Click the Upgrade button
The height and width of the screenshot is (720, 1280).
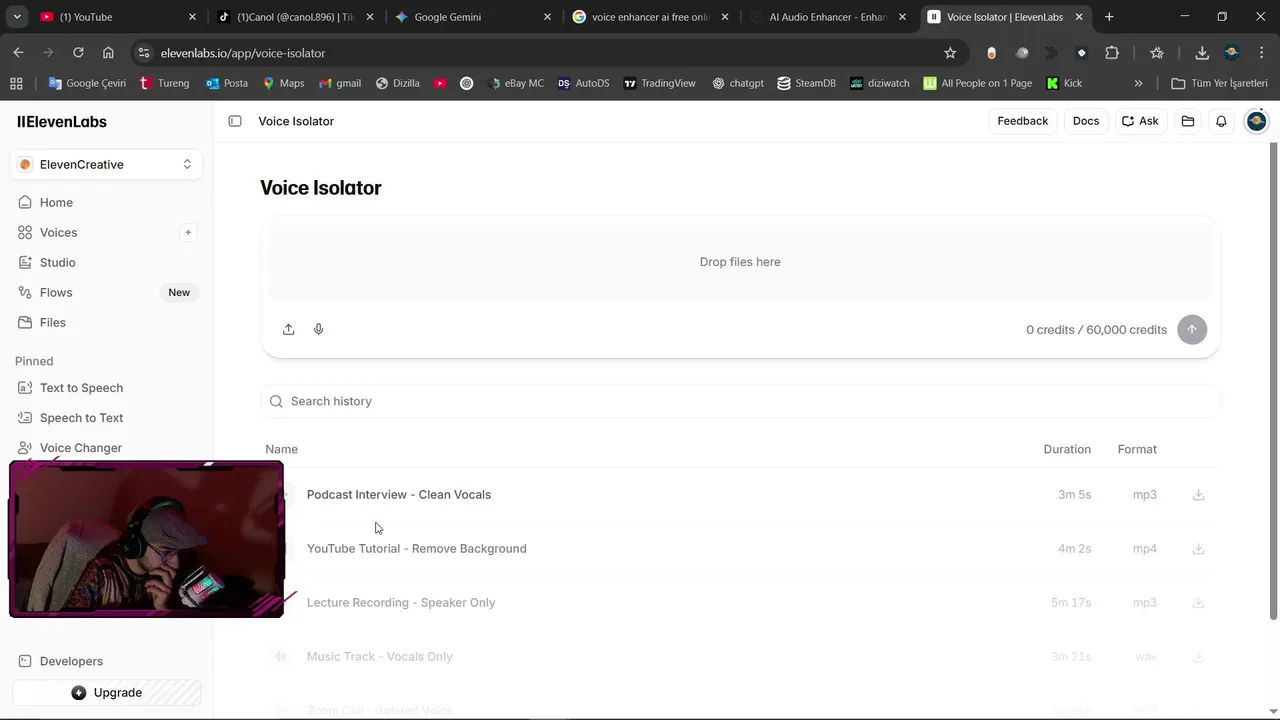coord(107,692)
